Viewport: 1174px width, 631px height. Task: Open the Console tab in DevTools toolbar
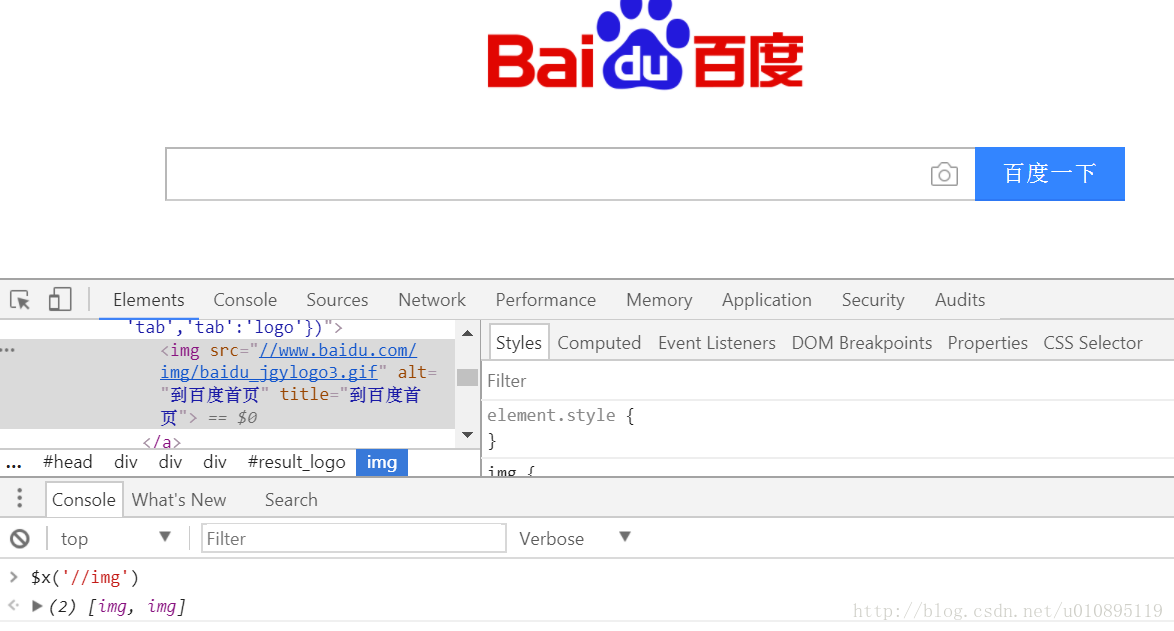point(245,300)
